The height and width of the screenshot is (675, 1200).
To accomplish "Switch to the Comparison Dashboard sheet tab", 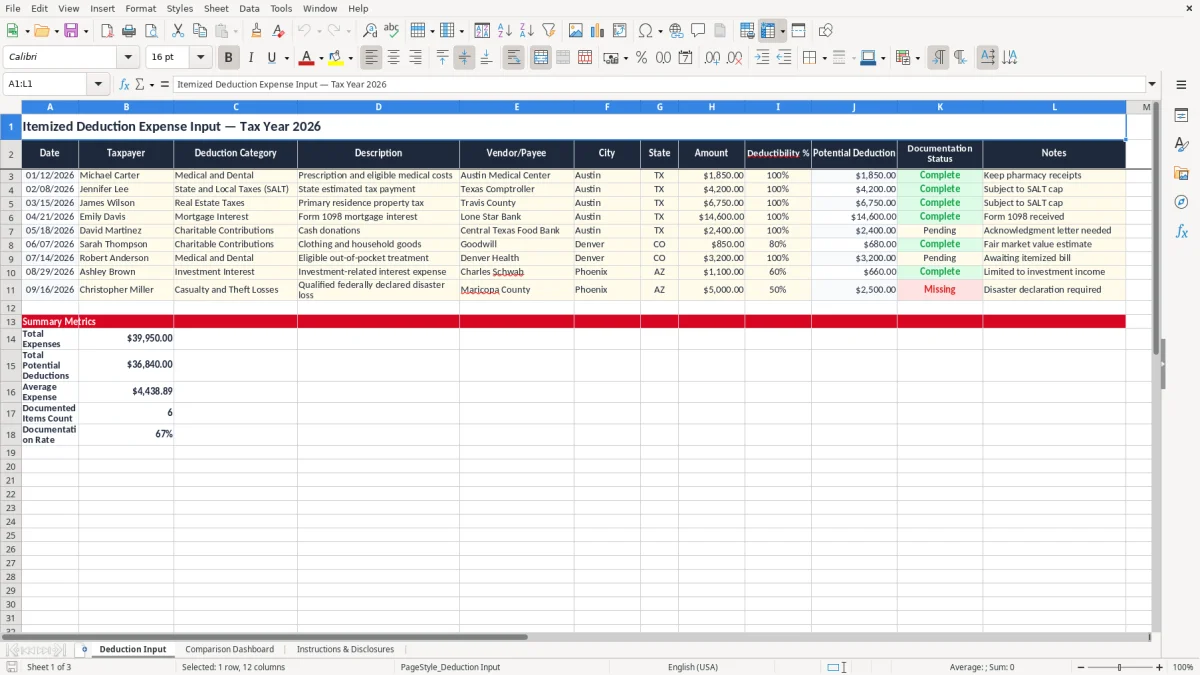I will click(229, 649).
